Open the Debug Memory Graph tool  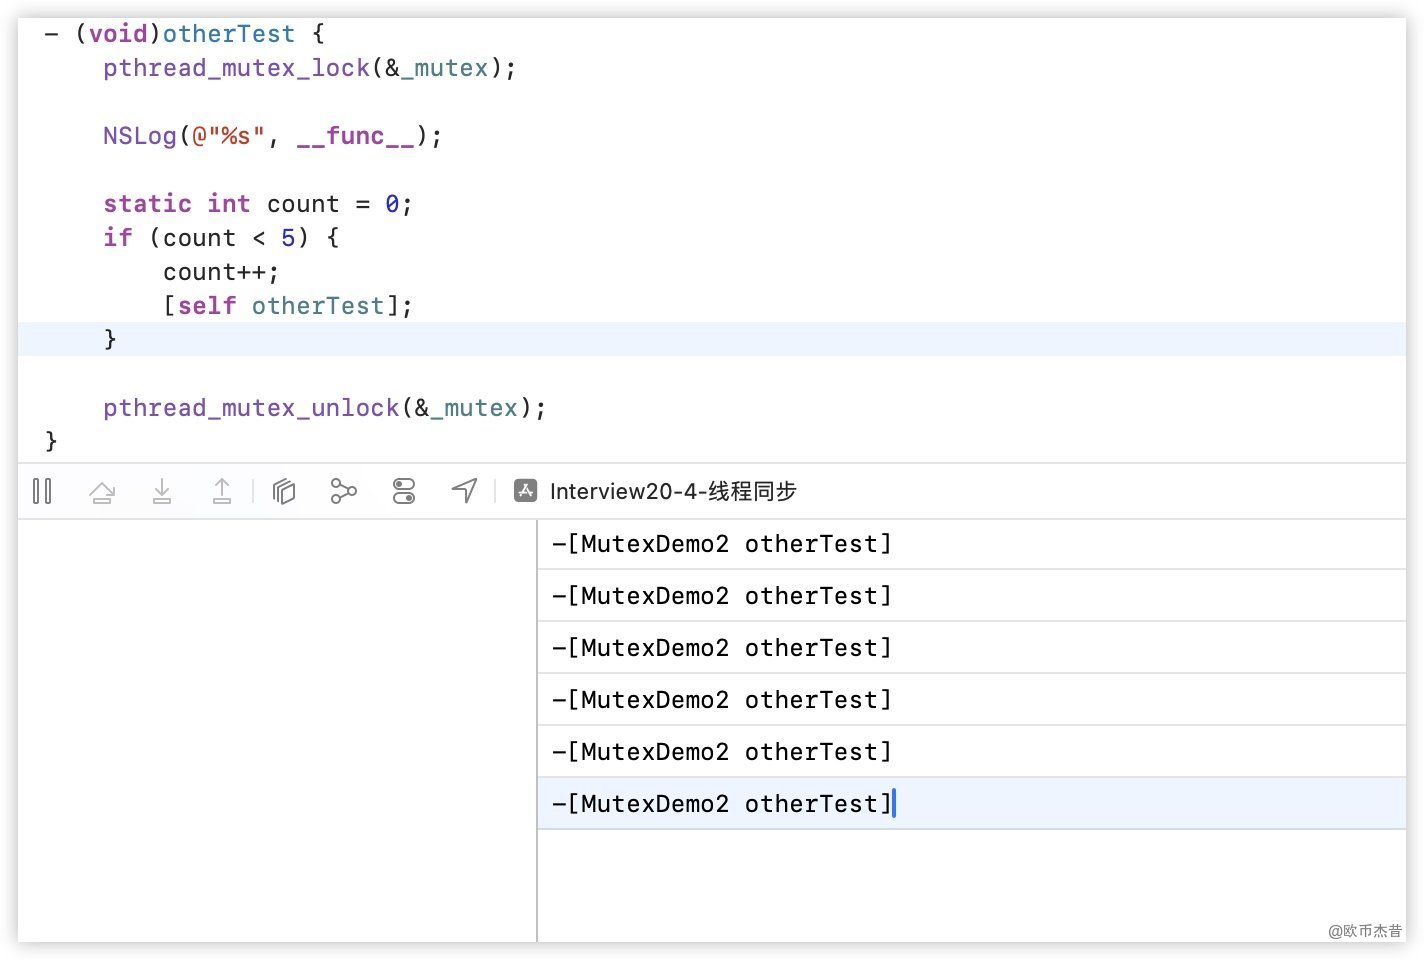(343, 491)
